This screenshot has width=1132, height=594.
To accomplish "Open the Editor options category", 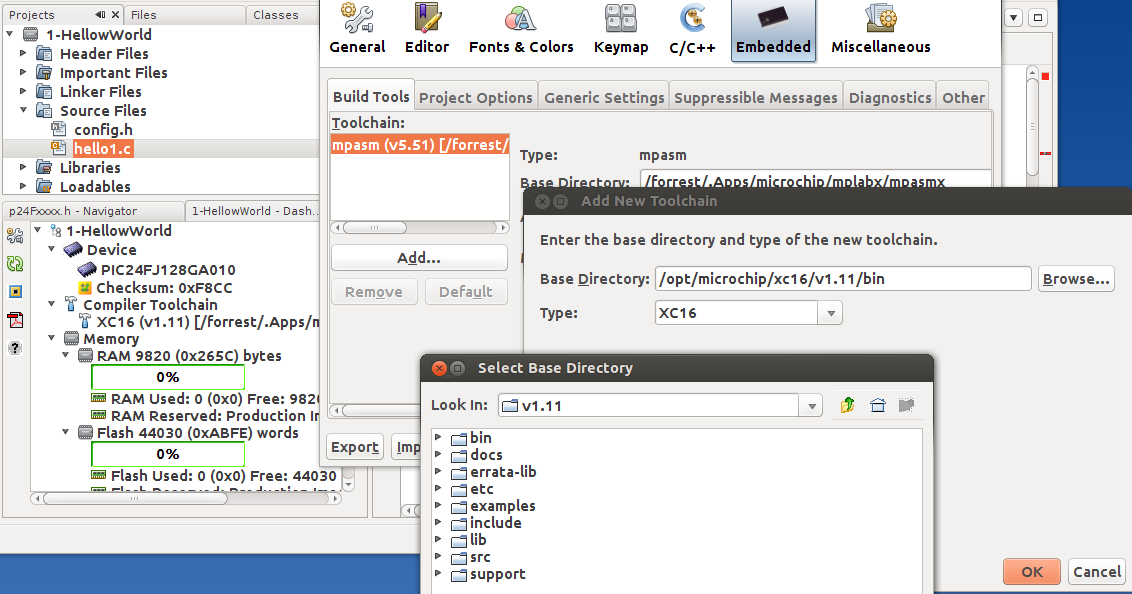I will [427, 30].
